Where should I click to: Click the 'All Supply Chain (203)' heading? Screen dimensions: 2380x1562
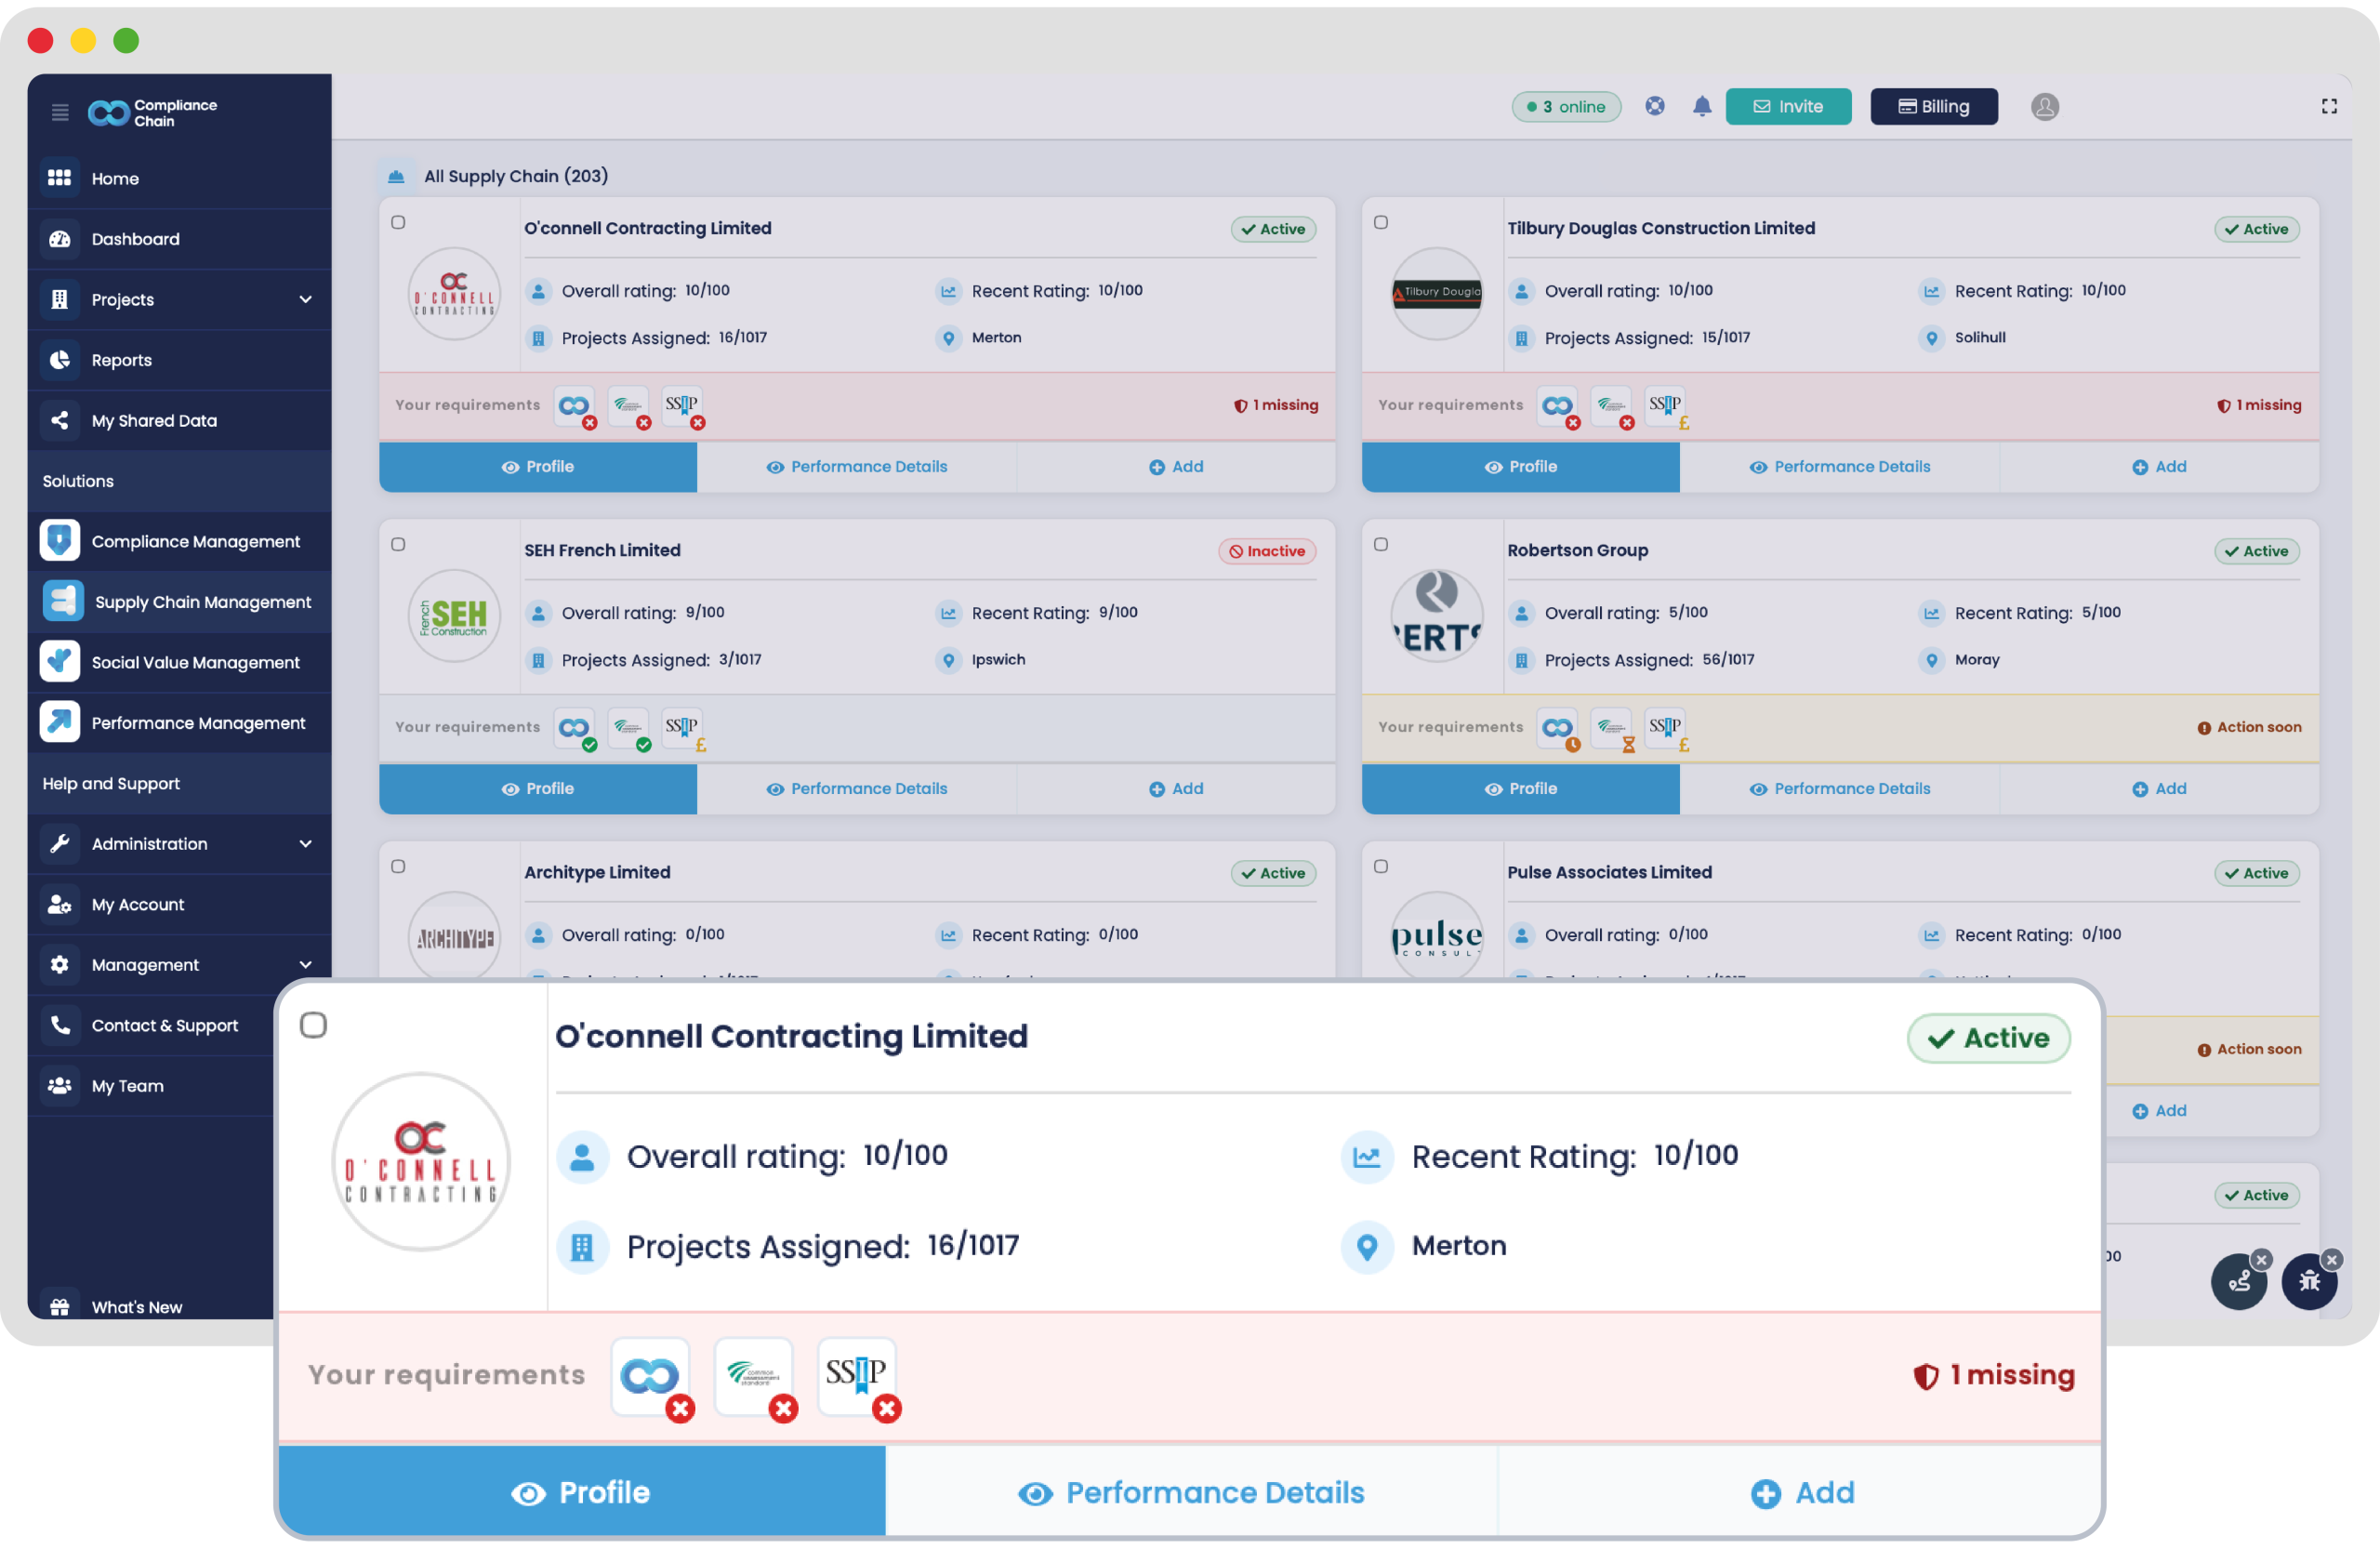(516, 176)
